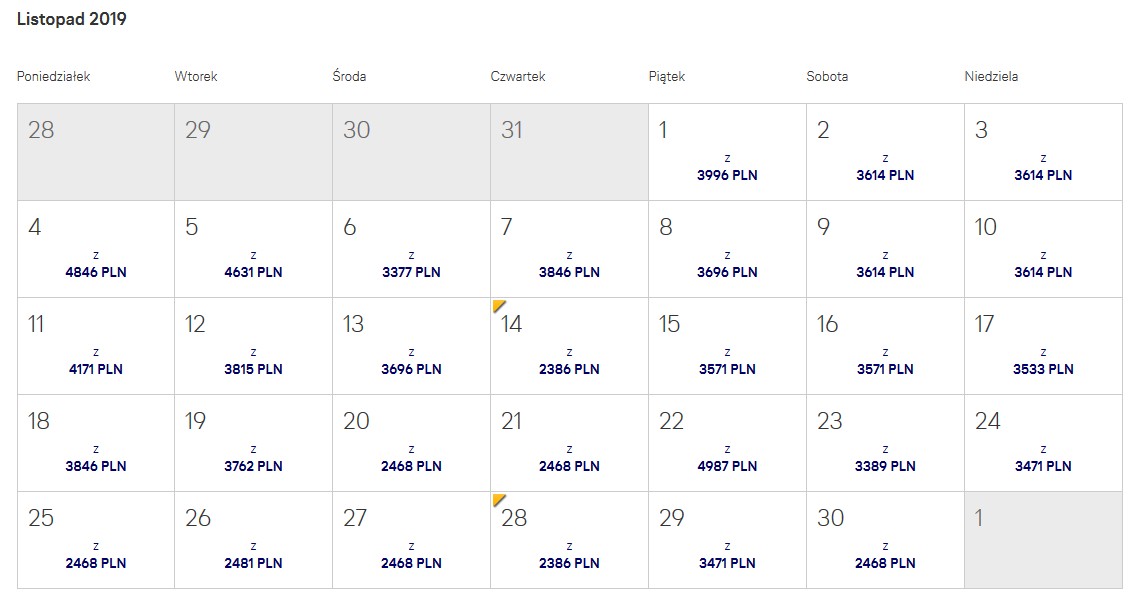This screenshot has width=1135, height=601.
Task: Click the yellow corner marker on day 28
Action: pos(498,500)
